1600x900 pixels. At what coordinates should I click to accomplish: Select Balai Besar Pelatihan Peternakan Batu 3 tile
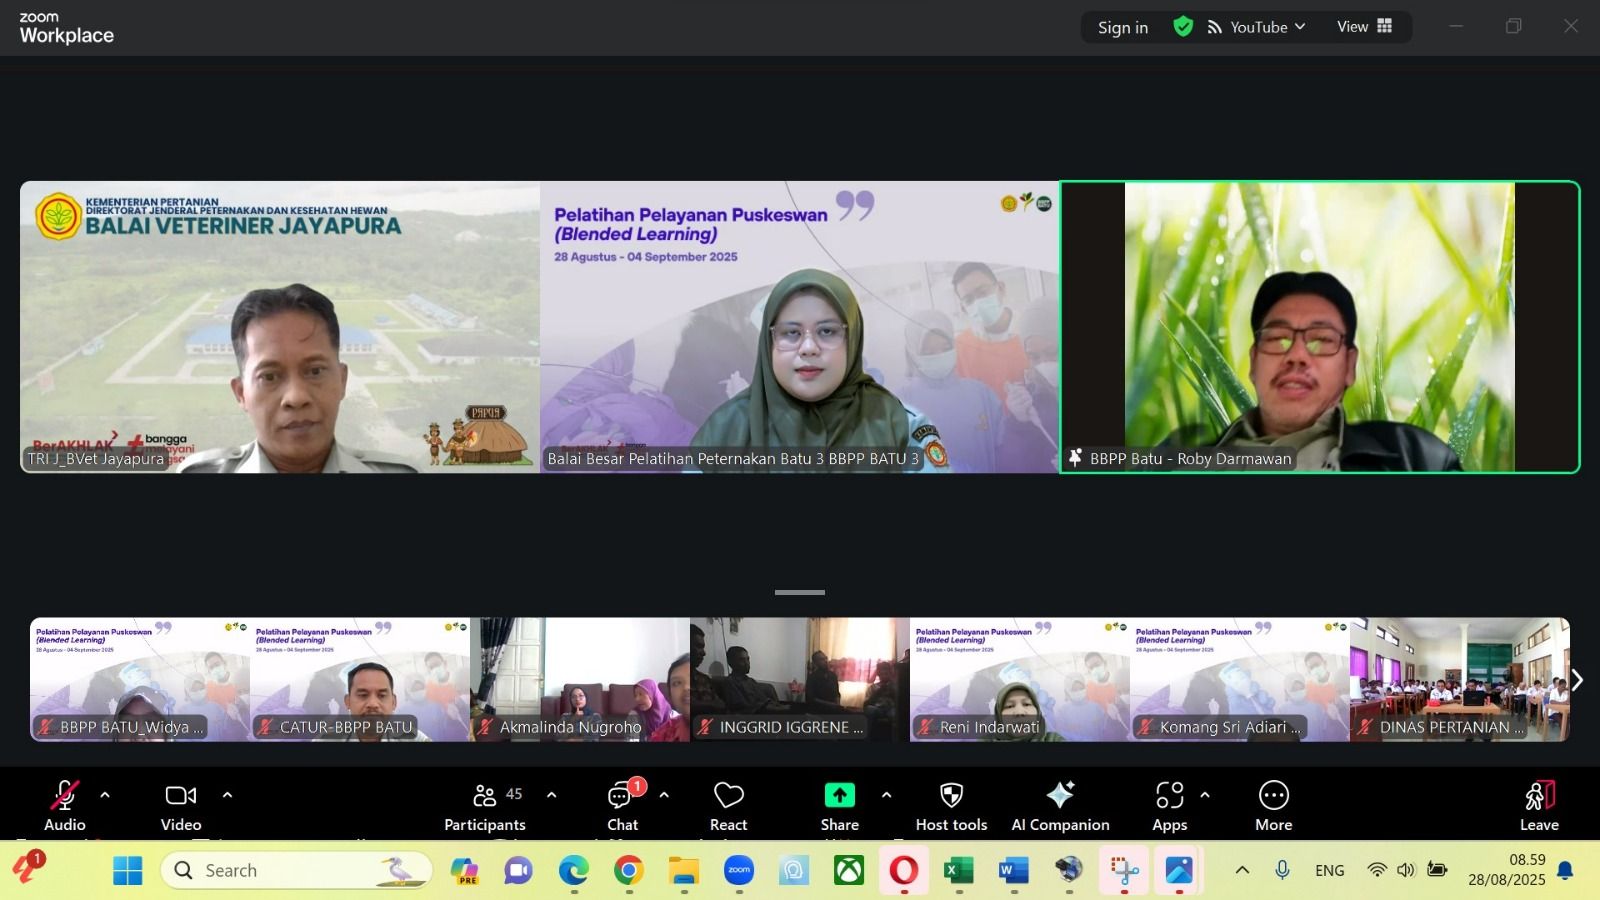[x=800, y=327]
